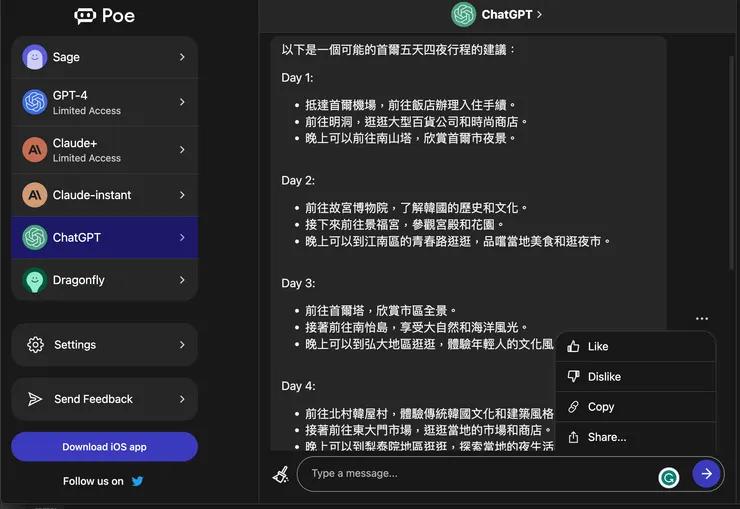This screenshot has width=740, height=509.
Task: Click the bullet 抵達首爾機場，前往飯店辦理入住手續
Action: pos(410,105)
